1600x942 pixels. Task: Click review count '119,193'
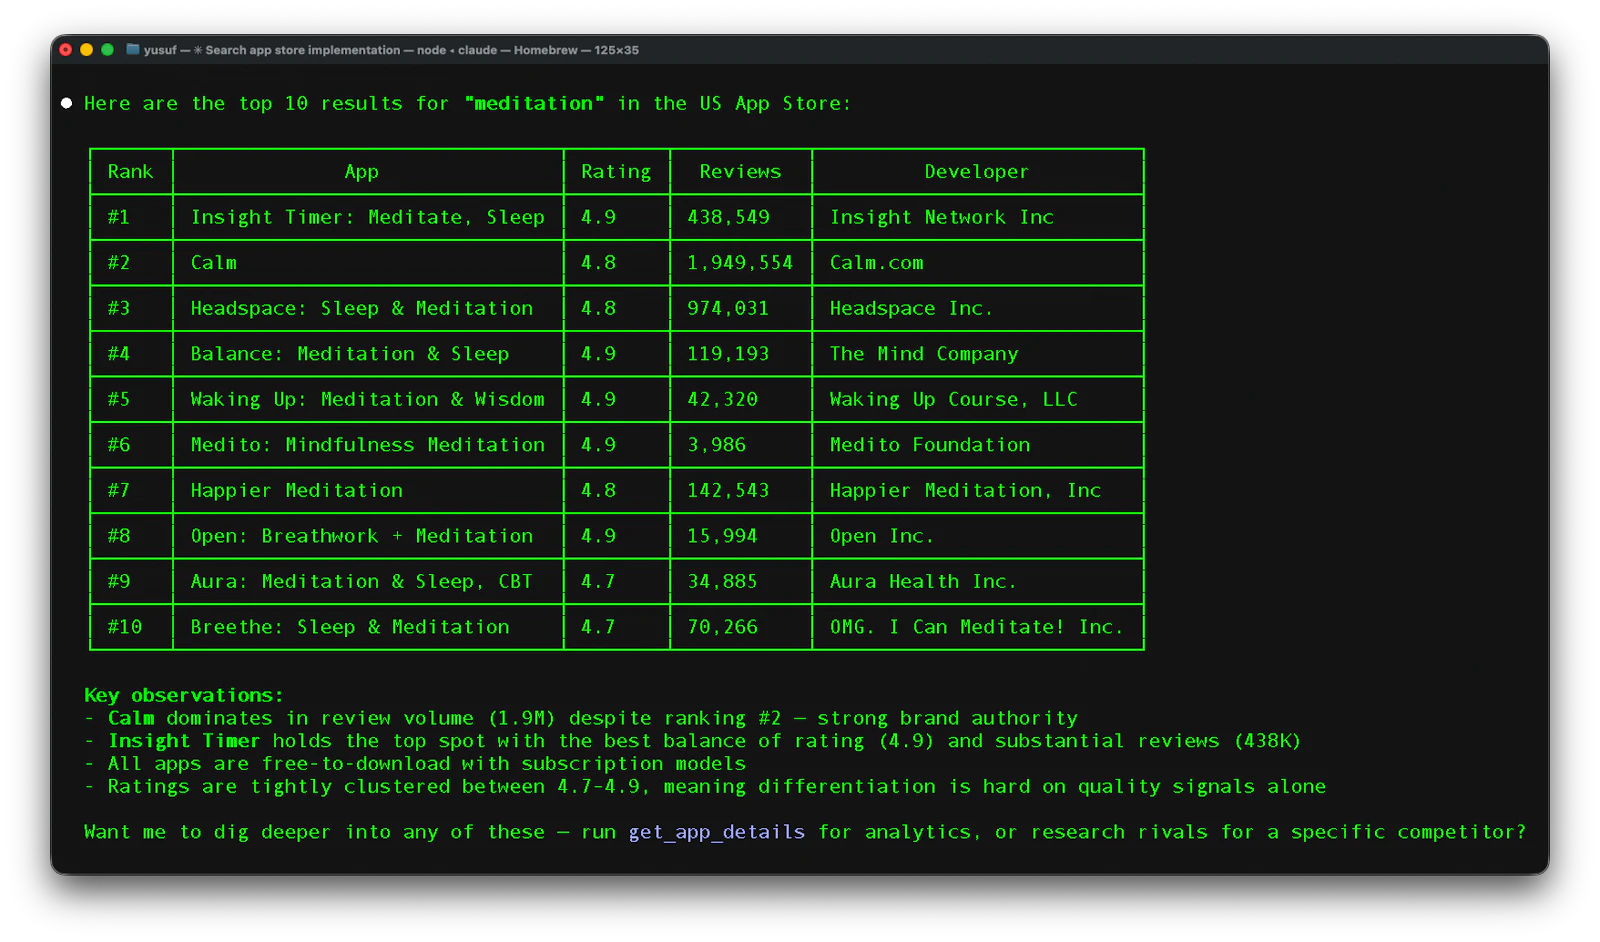[x=728, y=354]
